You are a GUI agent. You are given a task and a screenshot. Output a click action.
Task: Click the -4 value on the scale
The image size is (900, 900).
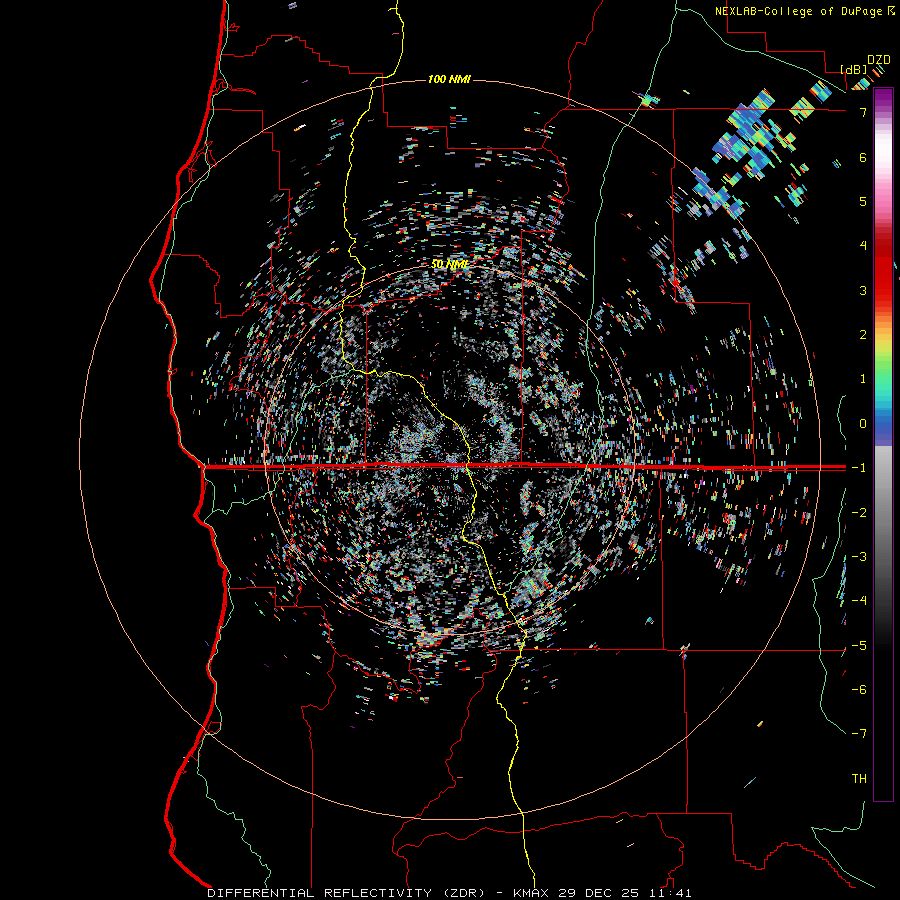(859, 600)
